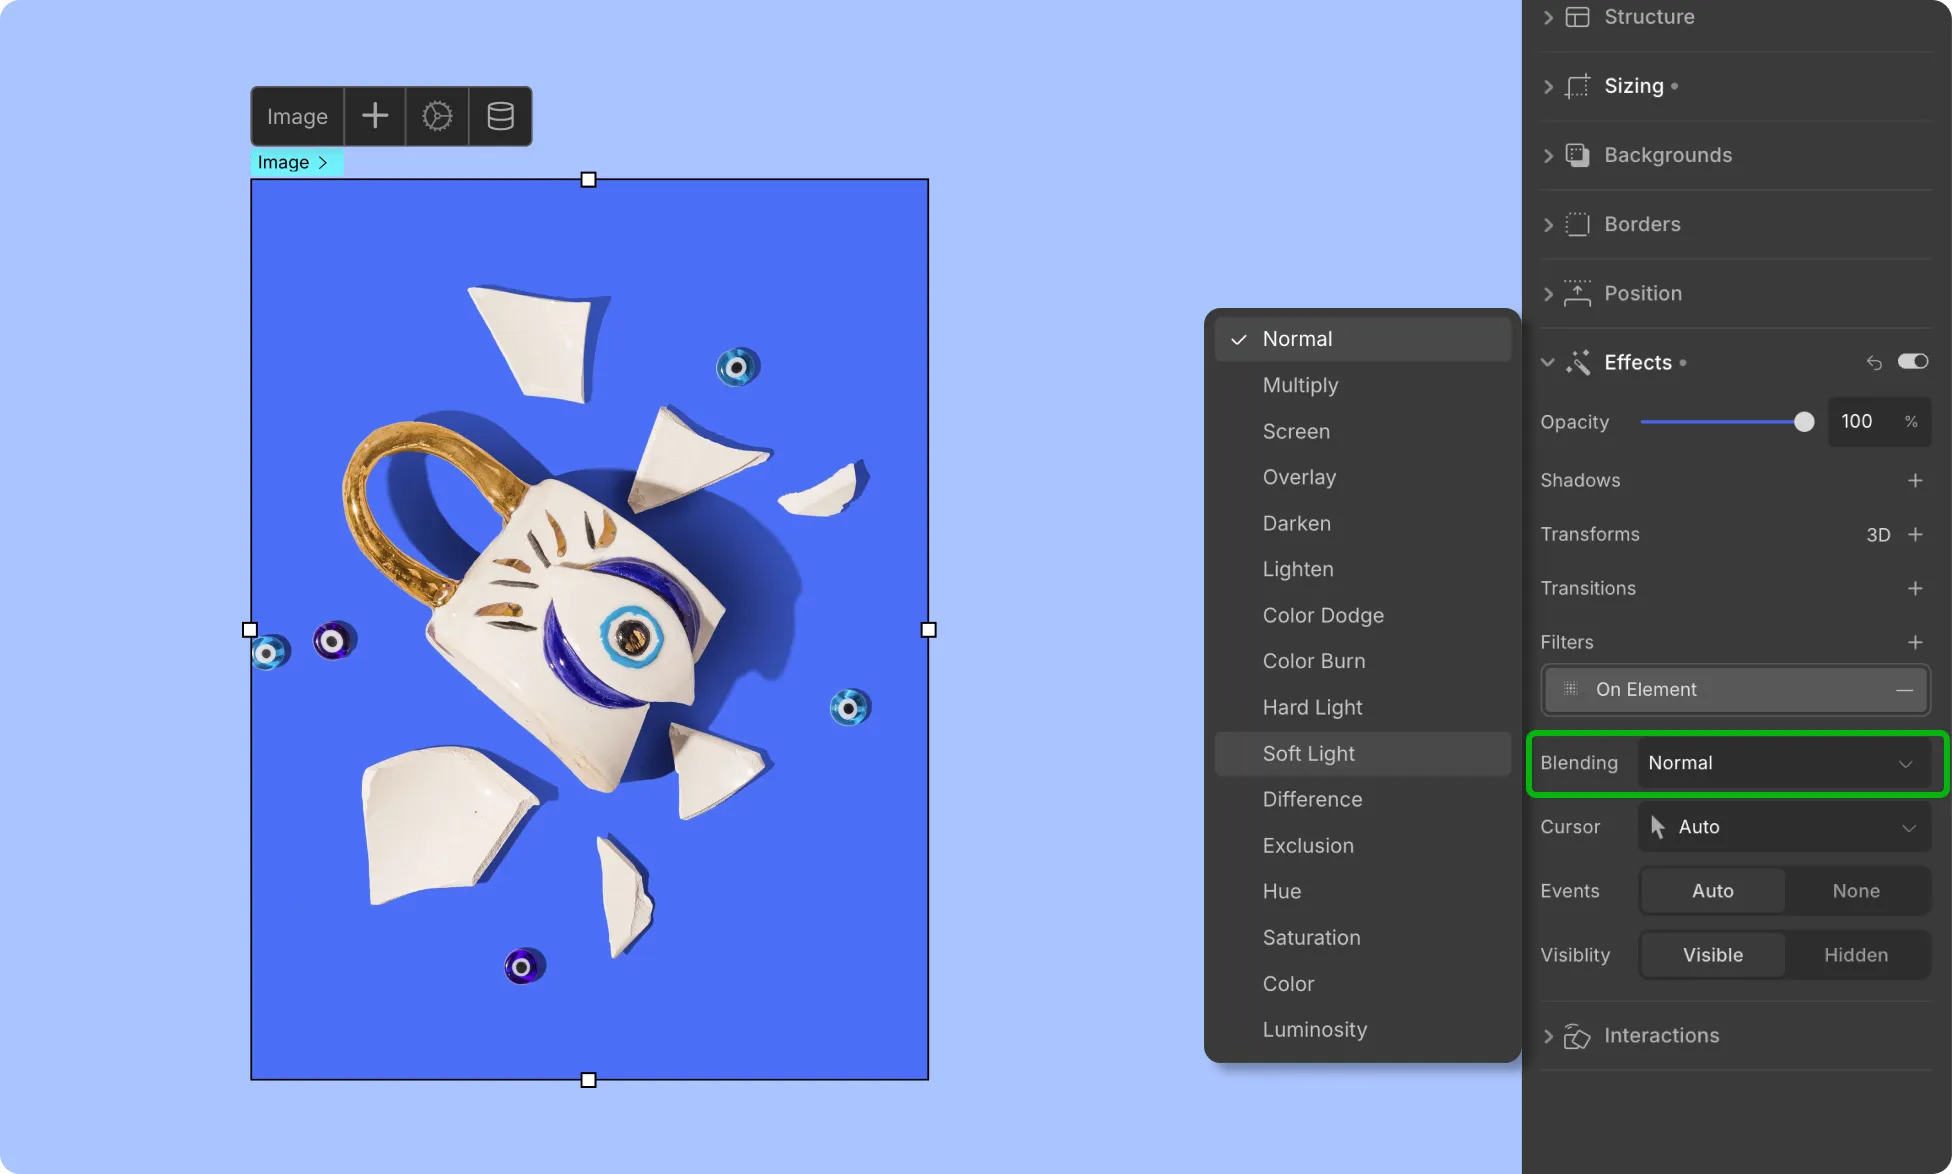1952x1174 pixels.
Task: Expand the Structure section chevron
Action: pyautogui.click(x=1548, y=17)
